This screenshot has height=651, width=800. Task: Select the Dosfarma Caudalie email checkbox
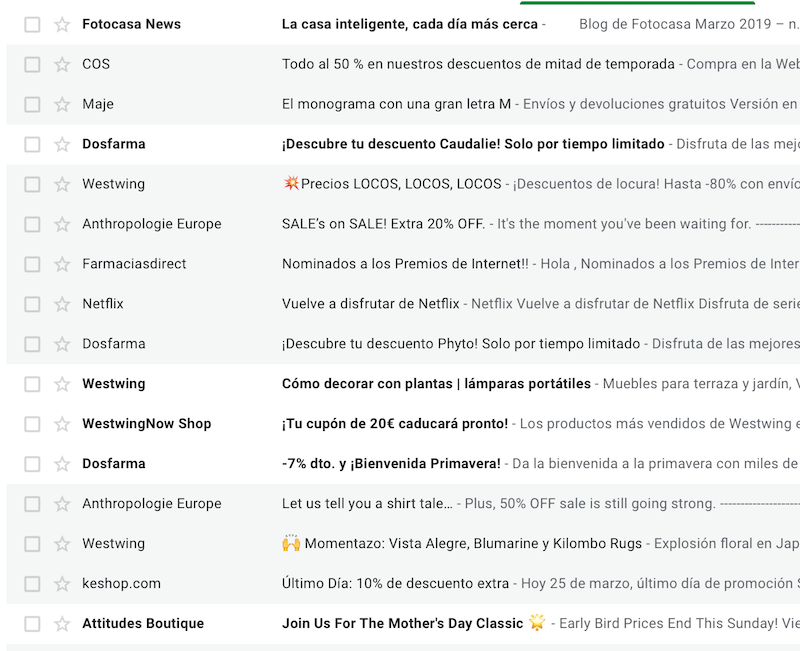click(32, 144)
